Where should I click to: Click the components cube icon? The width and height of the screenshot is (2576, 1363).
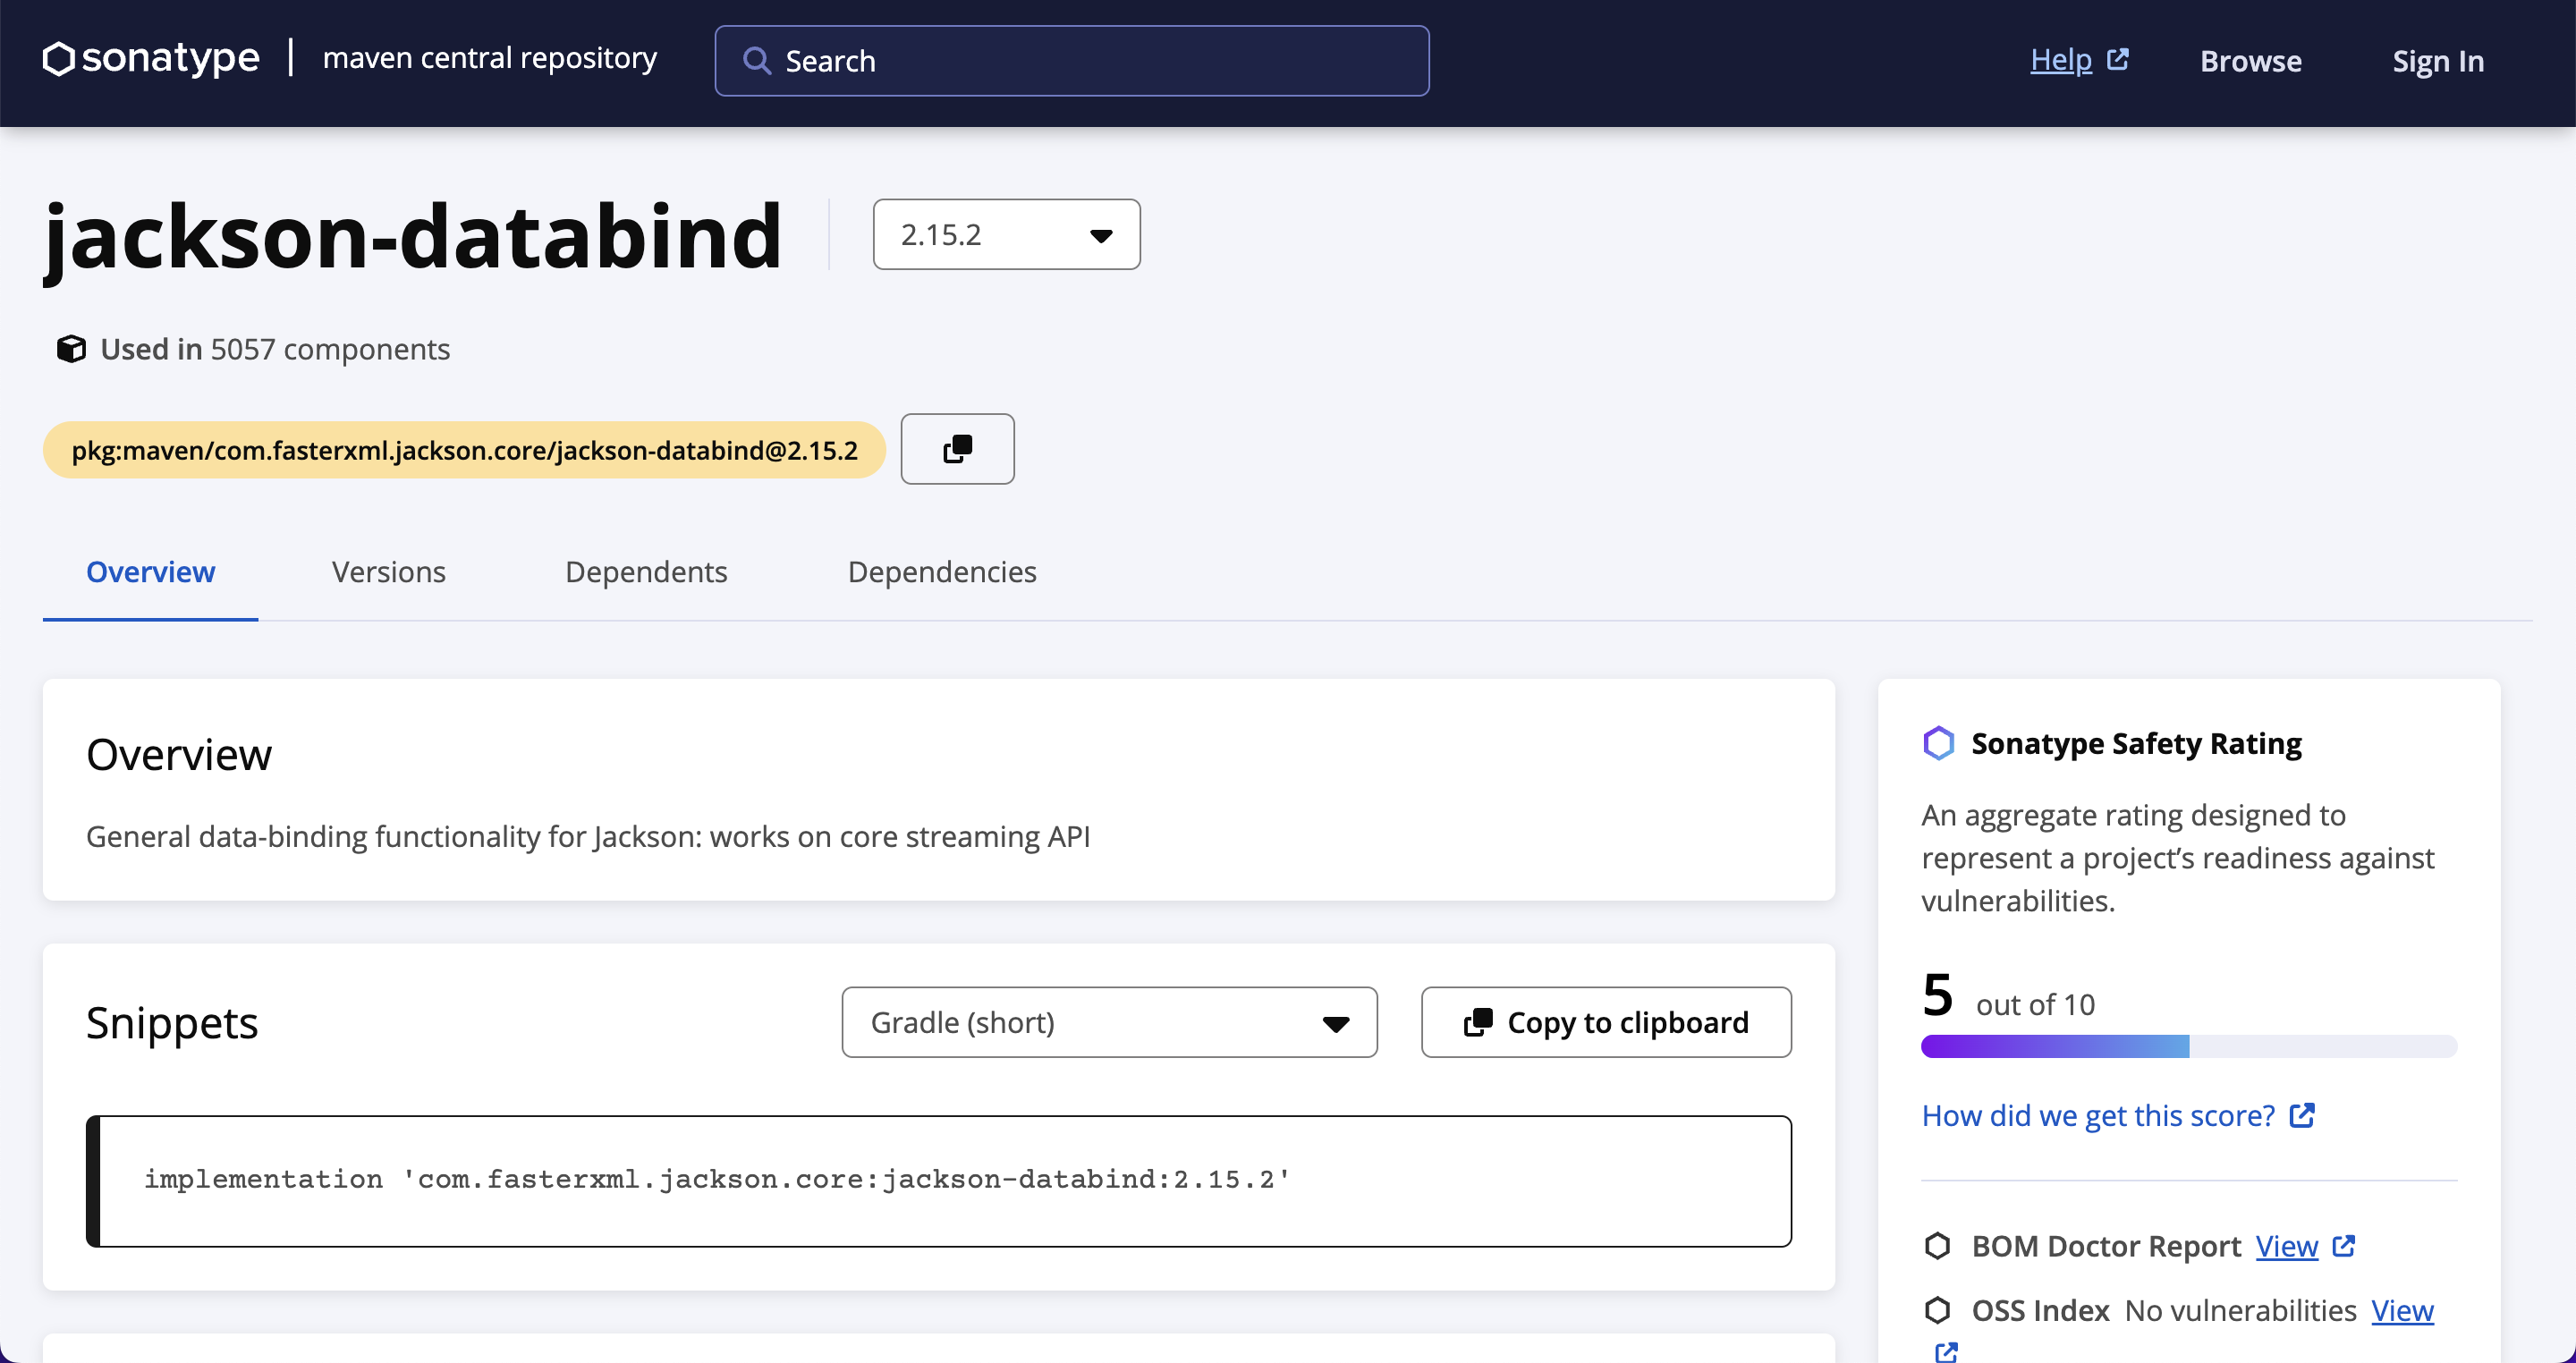(71, 349)
